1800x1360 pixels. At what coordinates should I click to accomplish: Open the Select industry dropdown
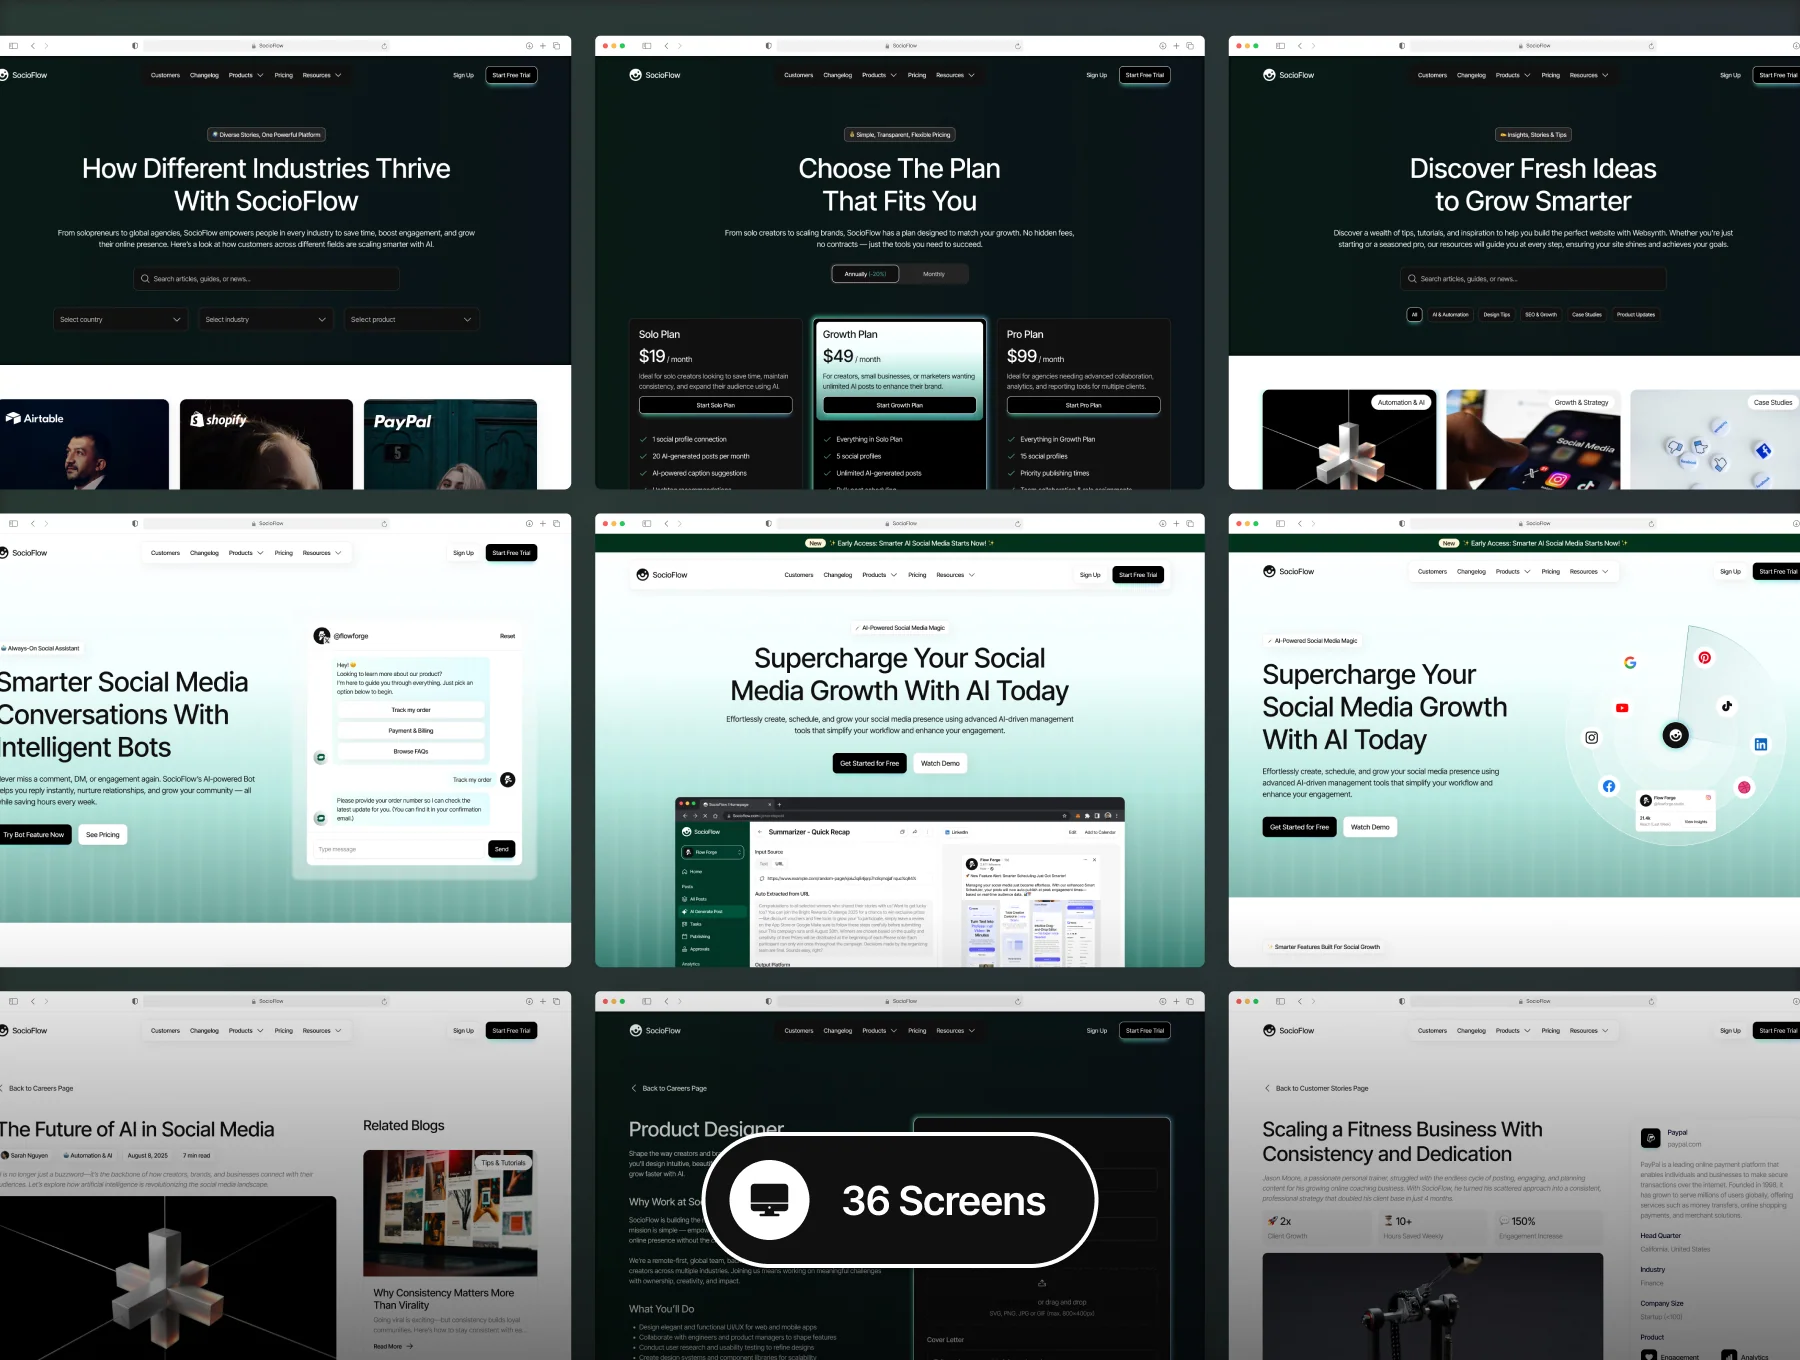point(265,320)
